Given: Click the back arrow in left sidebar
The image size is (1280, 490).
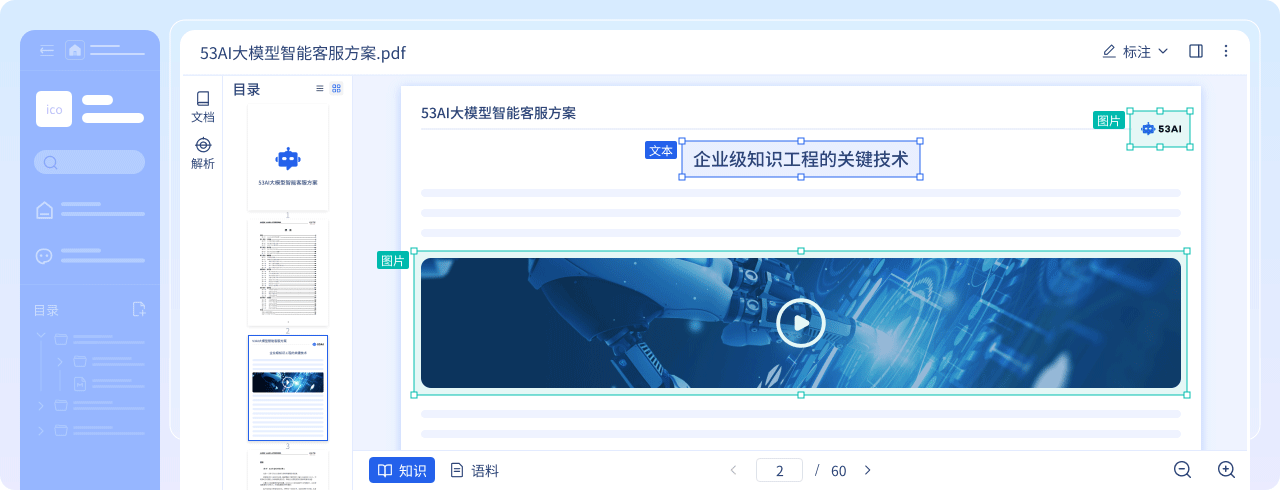Looking at the screenshot, I should (46, 50).
